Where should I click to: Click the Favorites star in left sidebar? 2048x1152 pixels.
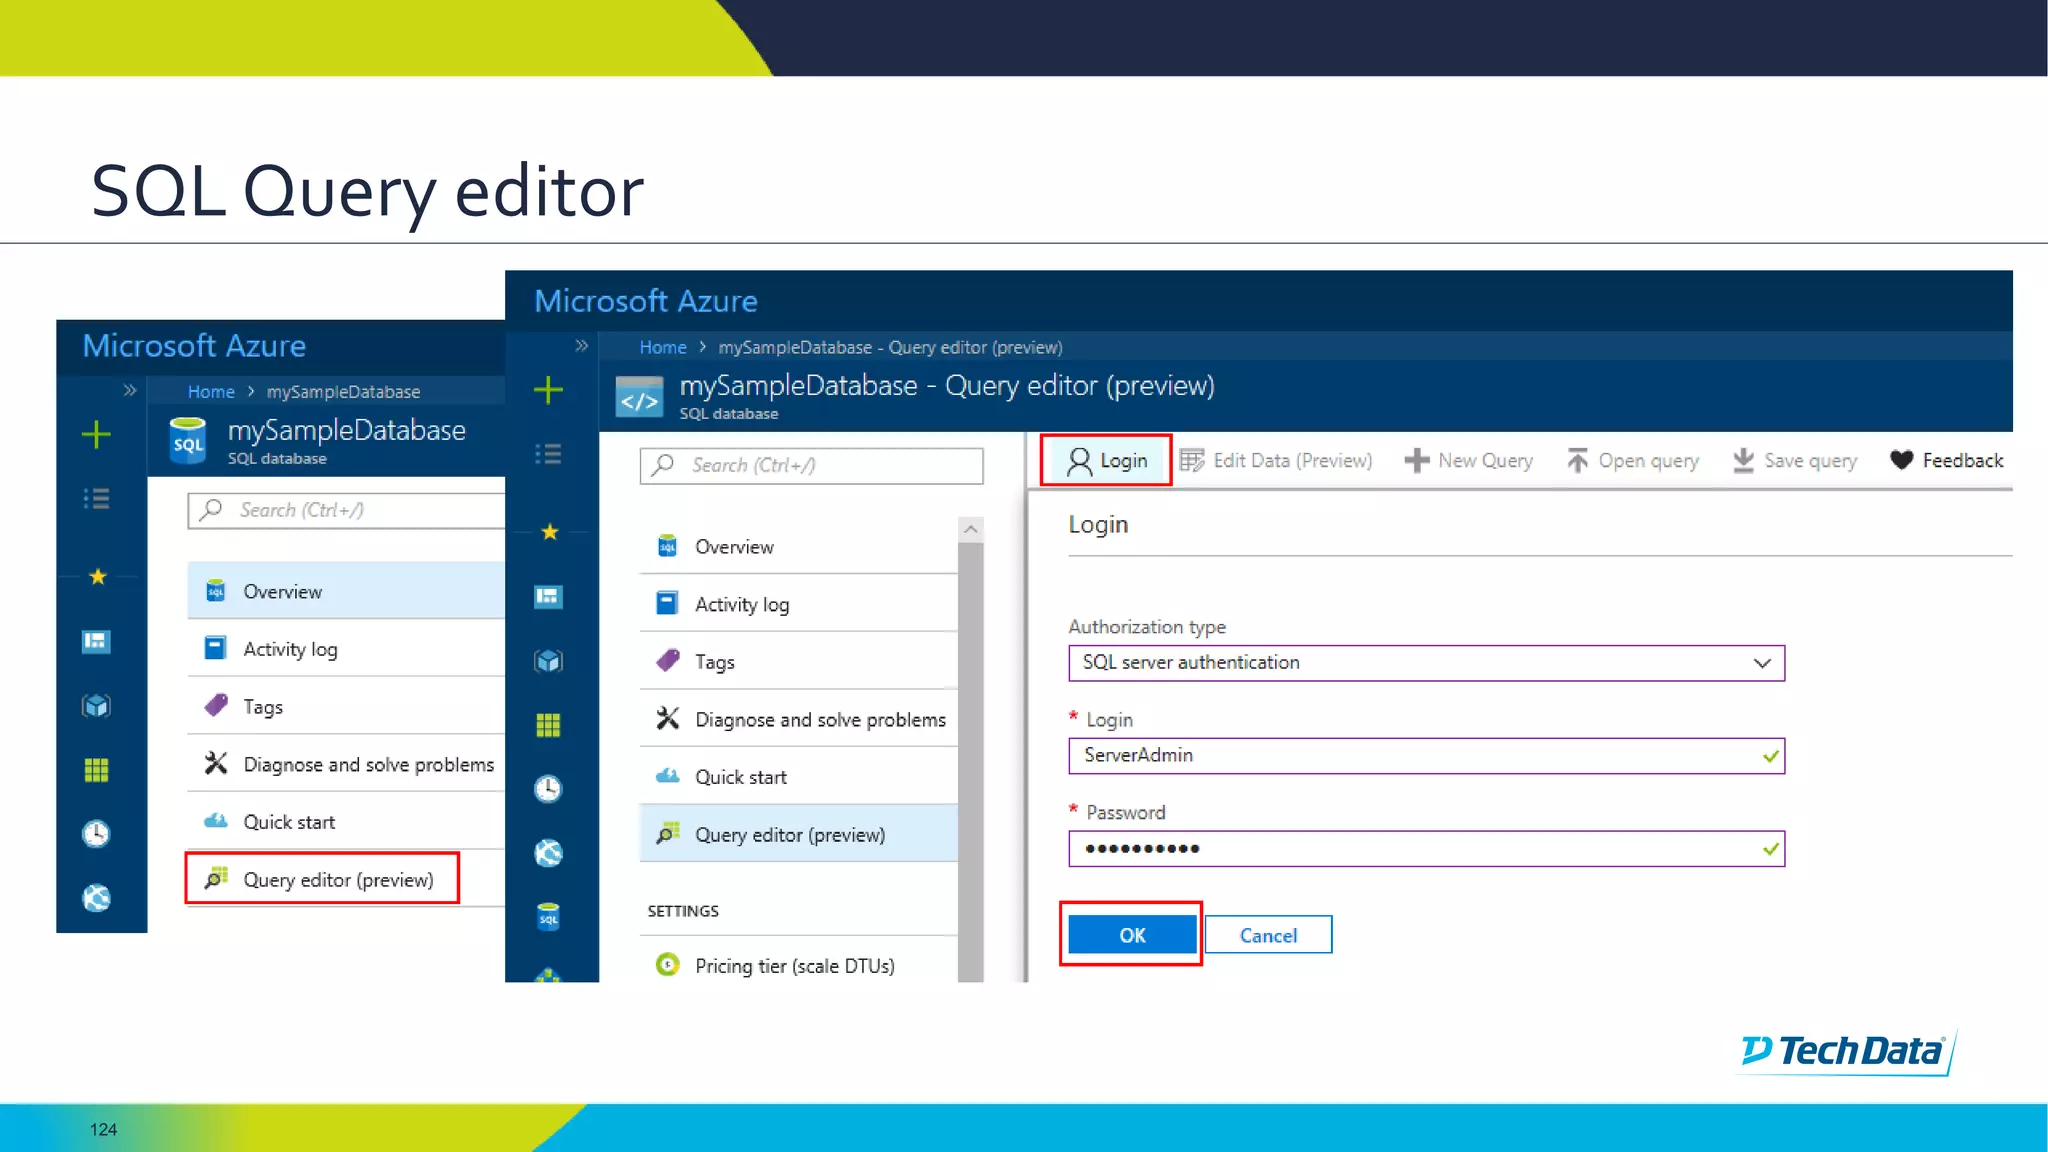point(97,576)
